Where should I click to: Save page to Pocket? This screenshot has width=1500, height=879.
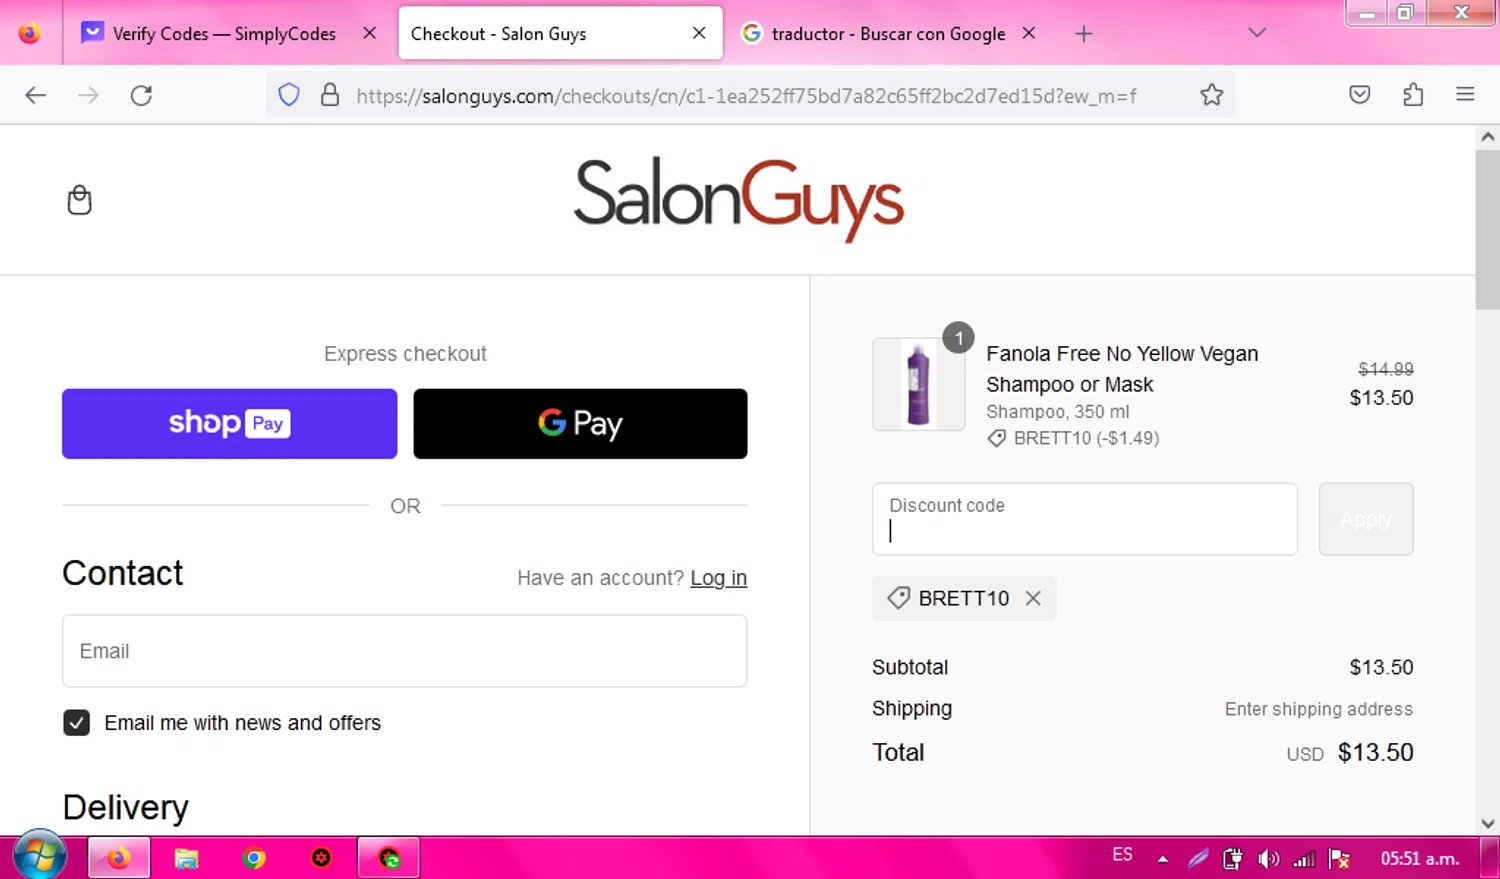[1360, 95]
